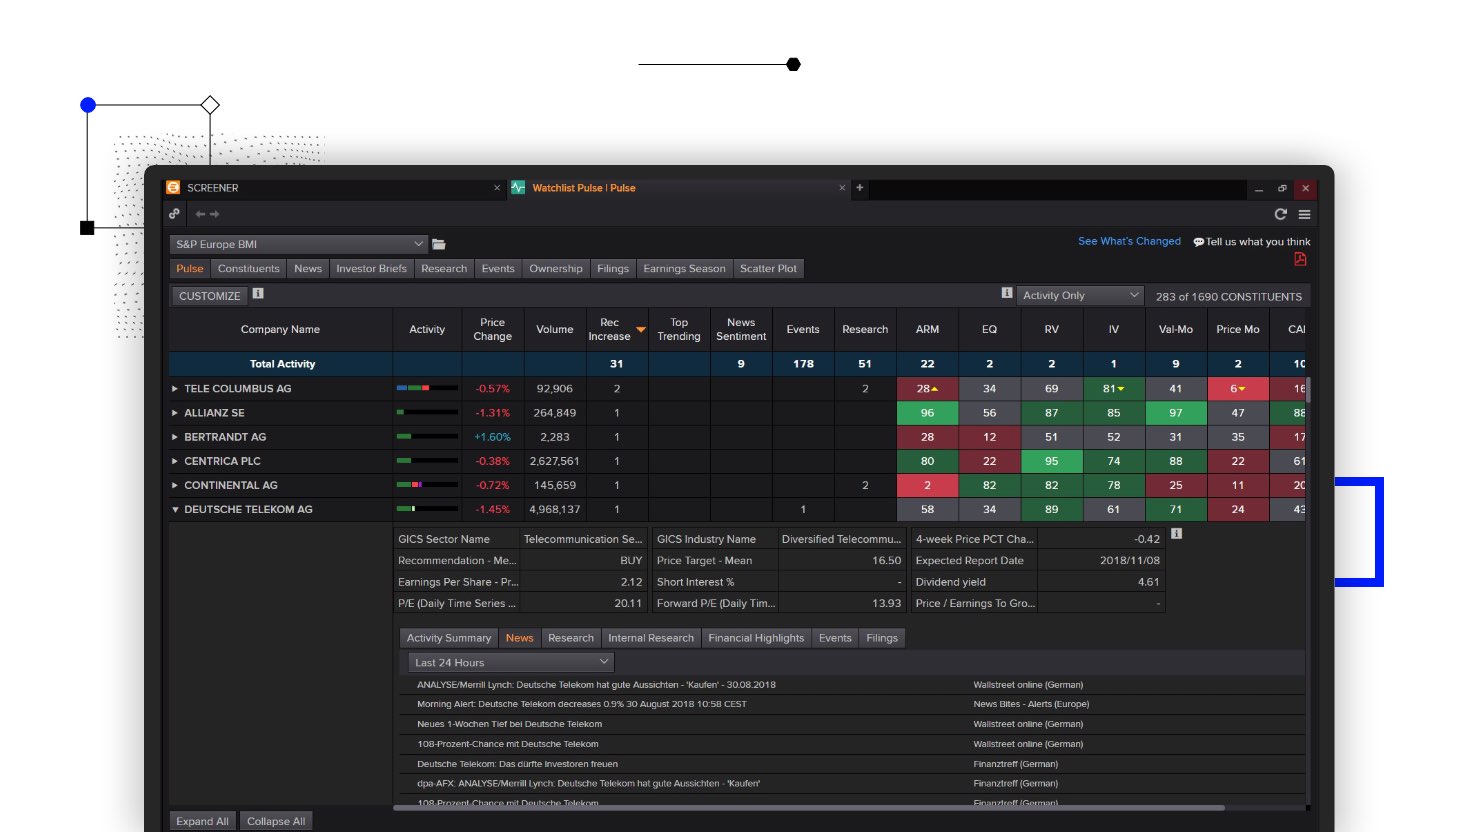Sort by Price Change column header
This screenshot has height=832, width=1479.
click(x=492, y=329)
